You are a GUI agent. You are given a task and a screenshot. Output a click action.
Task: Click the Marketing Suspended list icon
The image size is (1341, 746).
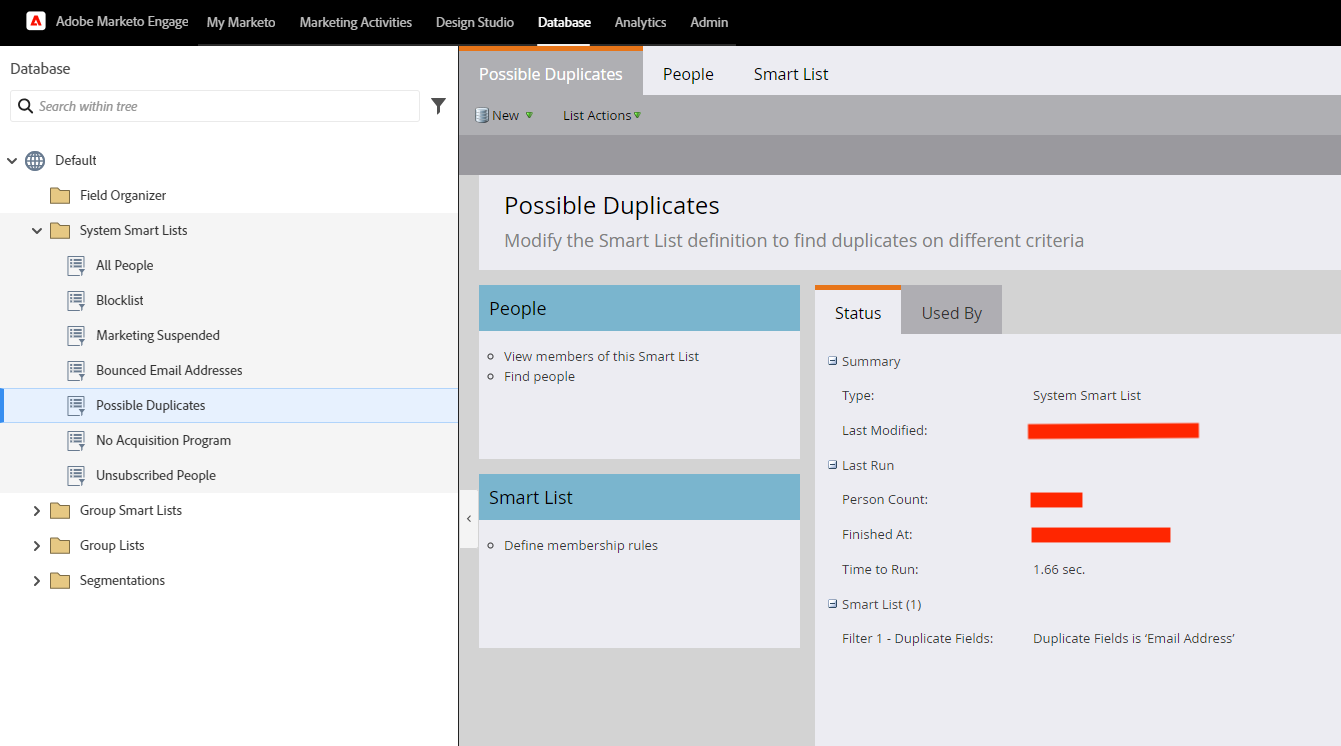[76, 335]
